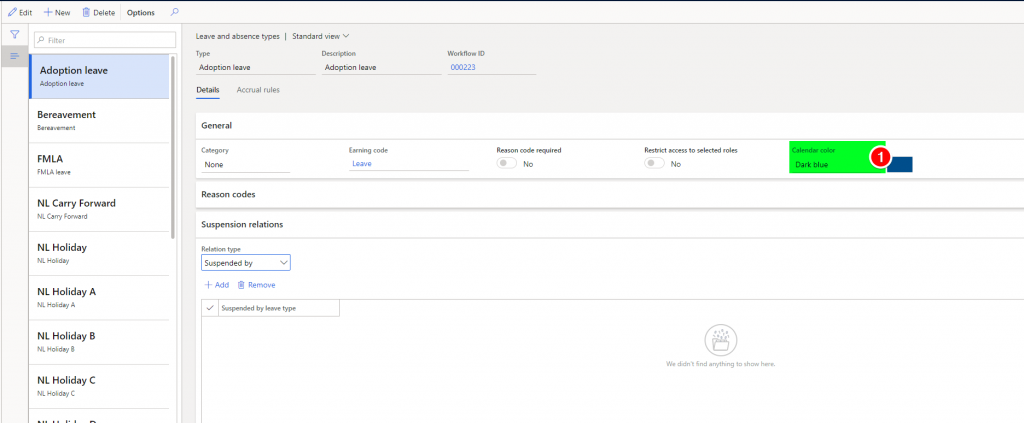Click the Leave and absence types title
Screen dimensions: 1024x423
(x=238, y=37)
